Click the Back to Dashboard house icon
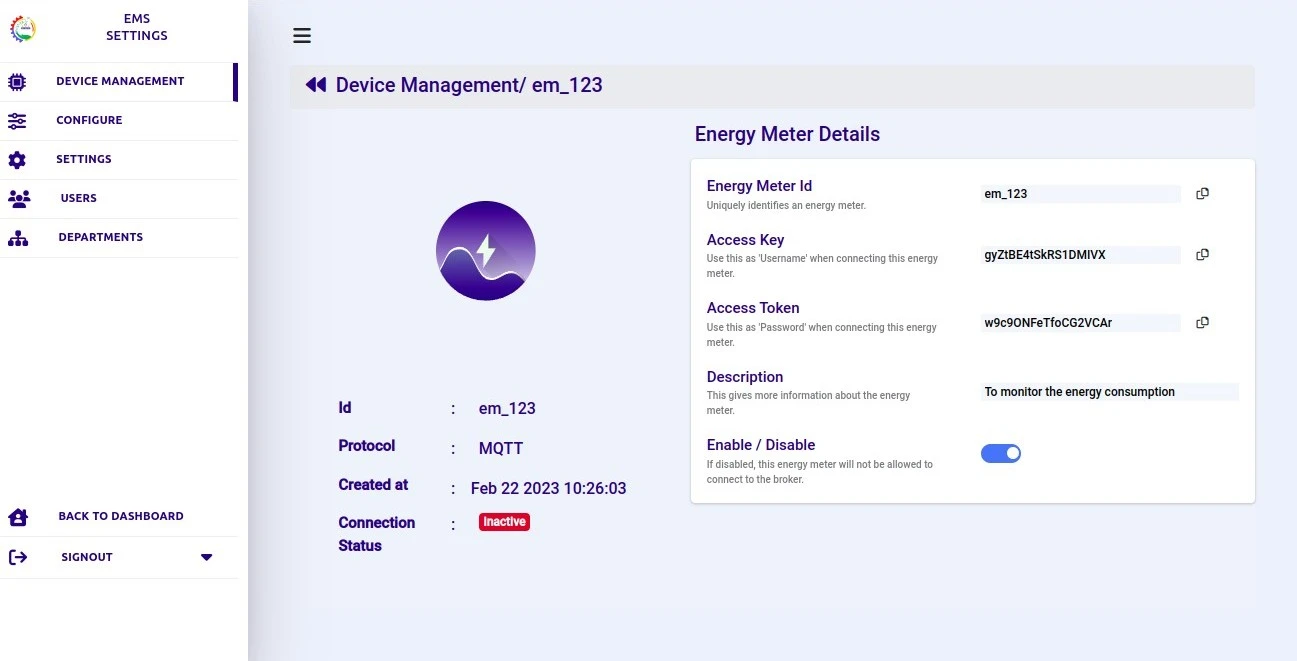 [x=18, y=517]
